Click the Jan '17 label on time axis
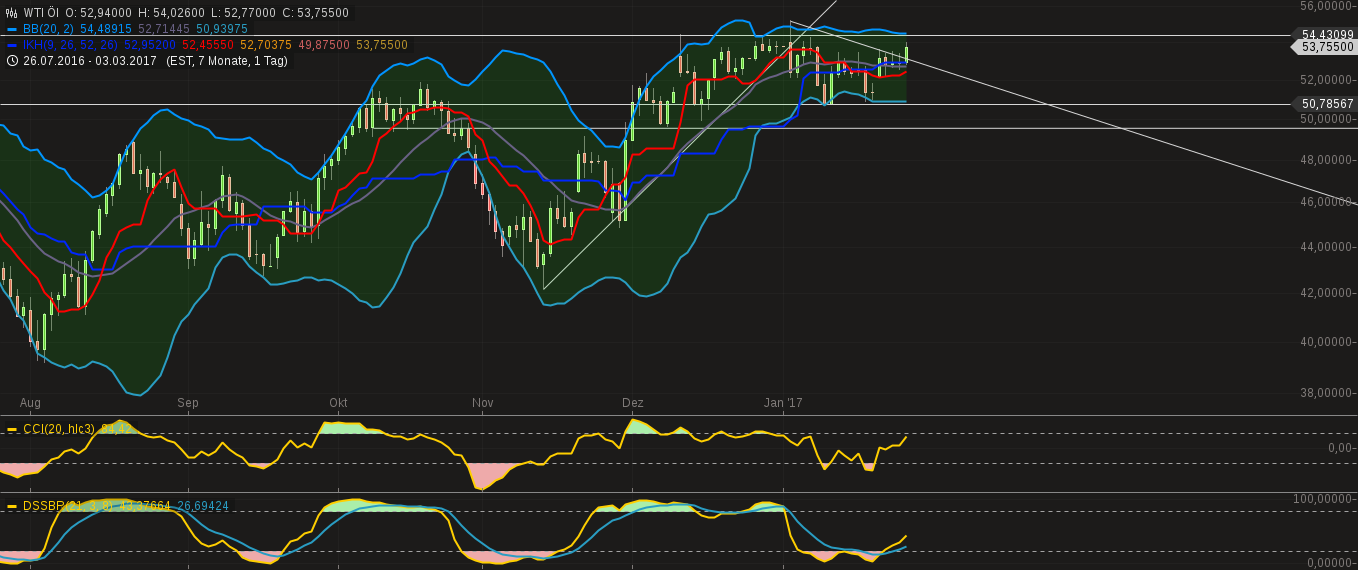 coord(783,403)
